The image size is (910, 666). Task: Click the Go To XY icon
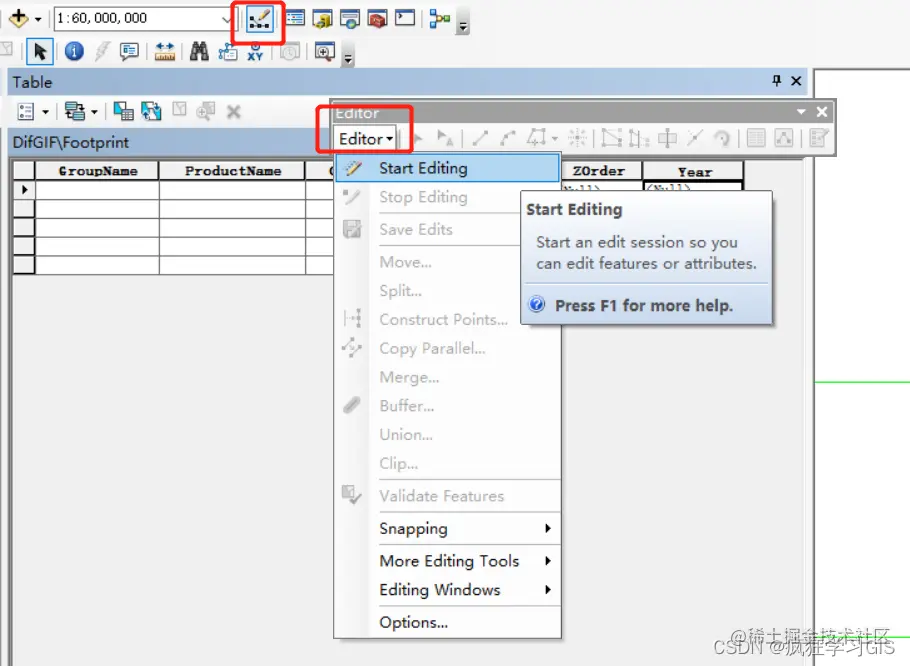(x=255, y=52)
